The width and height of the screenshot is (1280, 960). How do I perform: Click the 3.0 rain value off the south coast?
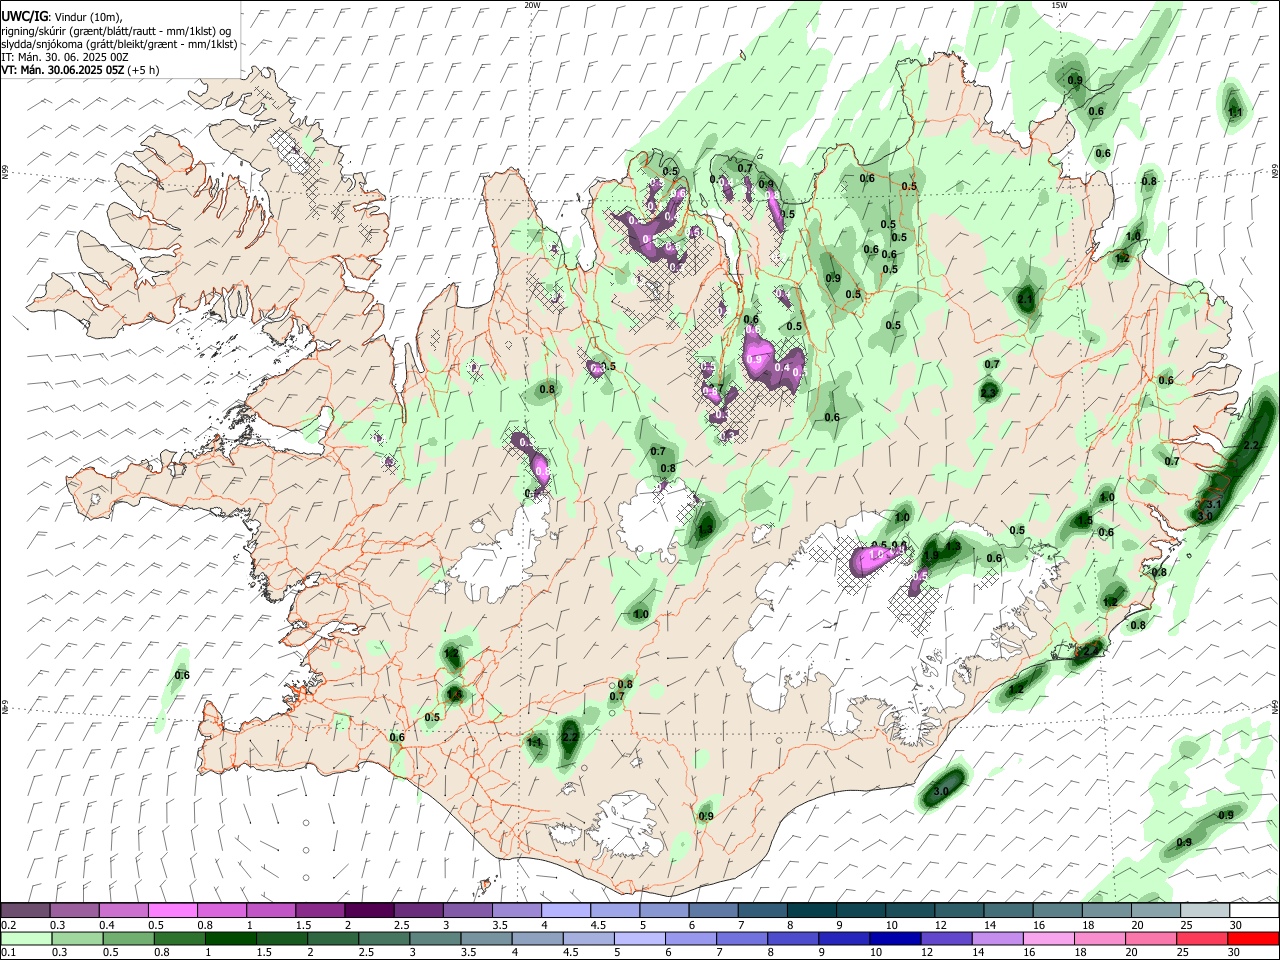pos(941,791)
